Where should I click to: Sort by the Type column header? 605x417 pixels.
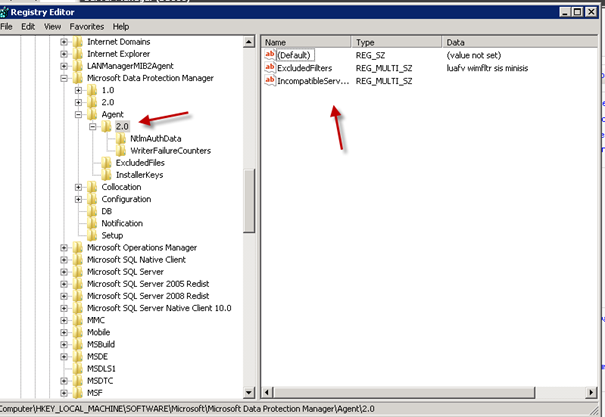[x=397, y=42]
